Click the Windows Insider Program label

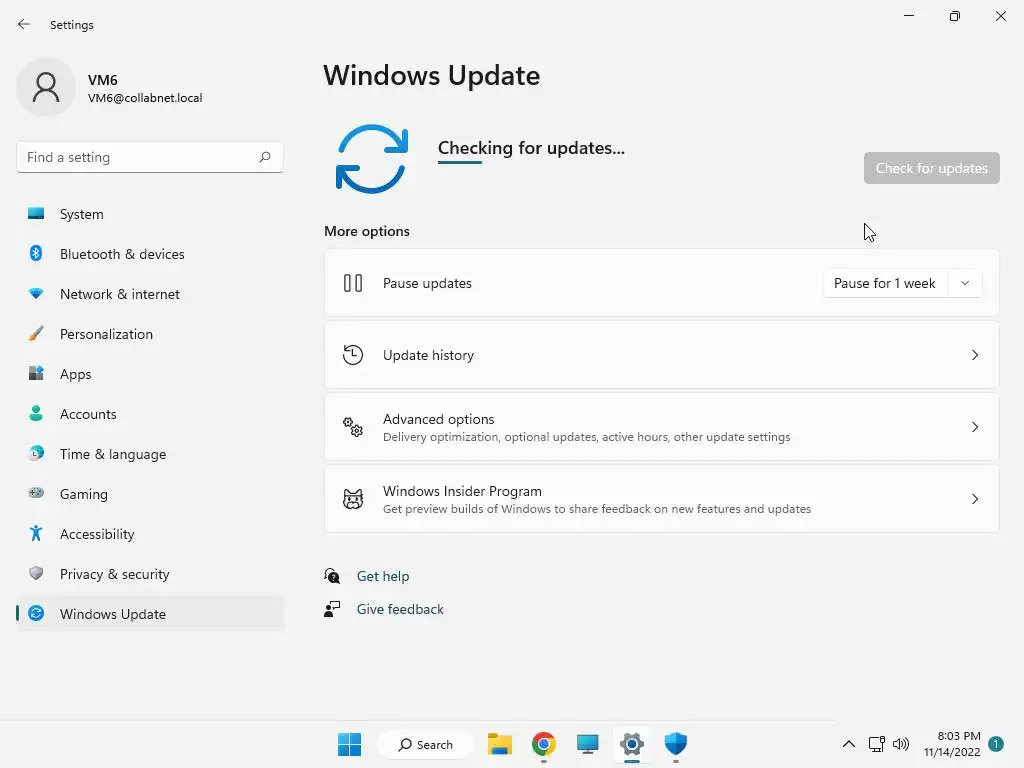462,490
